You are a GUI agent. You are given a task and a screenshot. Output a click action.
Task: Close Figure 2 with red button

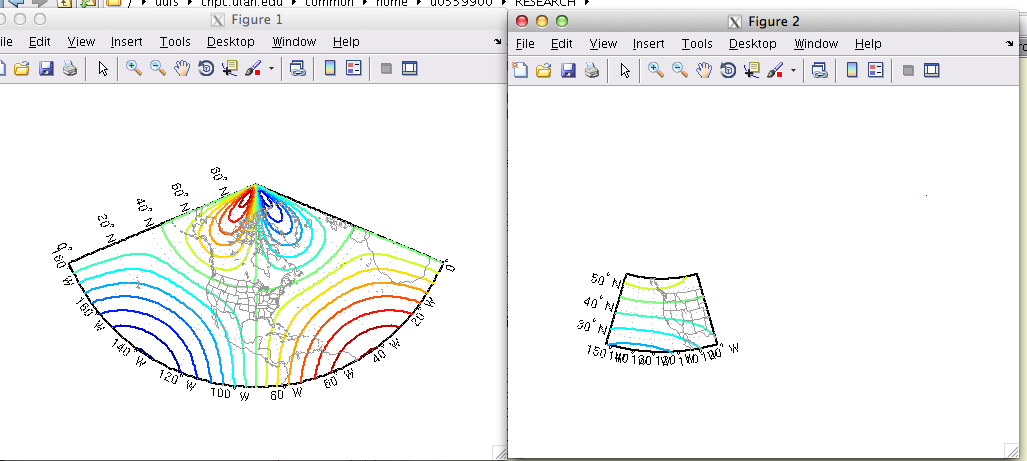(x=522, y=21)
